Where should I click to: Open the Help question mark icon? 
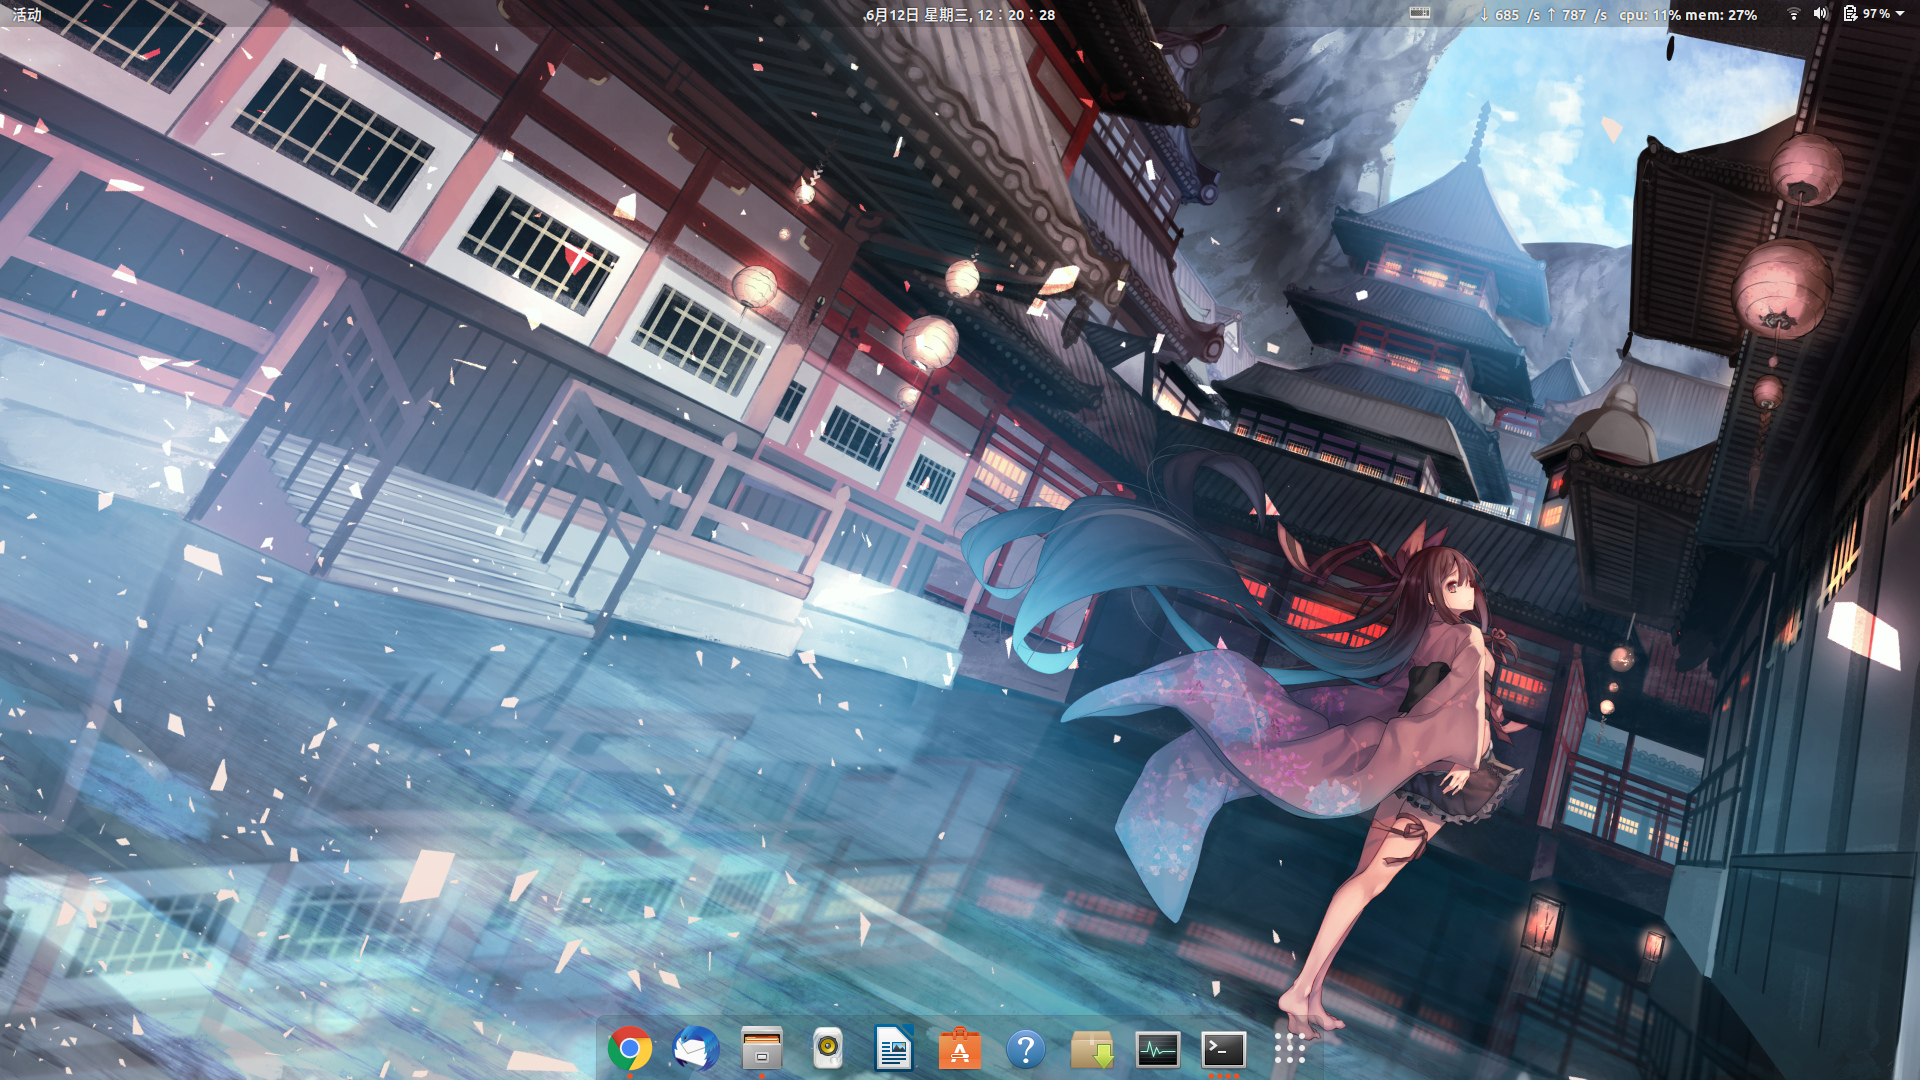click(1025, 1049)
